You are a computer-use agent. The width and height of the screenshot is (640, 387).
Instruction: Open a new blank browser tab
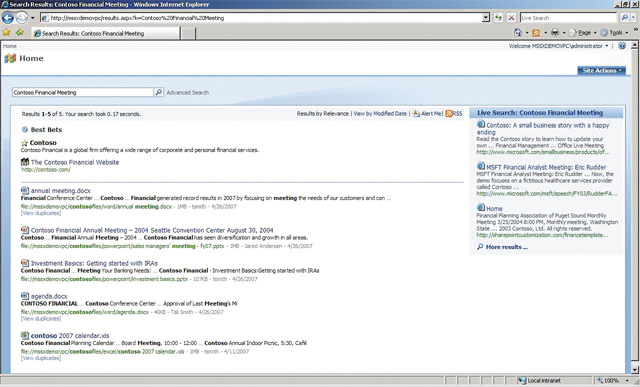click(x=188, y=33)
